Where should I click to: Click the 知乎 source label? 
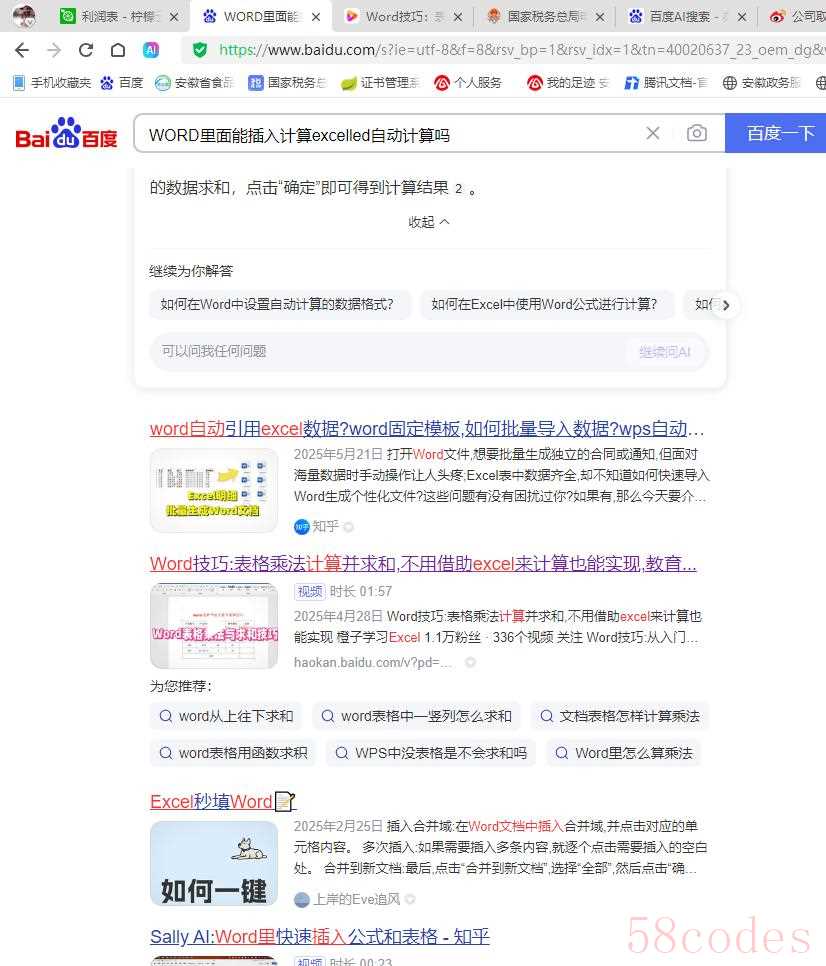[x=323, y=527]
